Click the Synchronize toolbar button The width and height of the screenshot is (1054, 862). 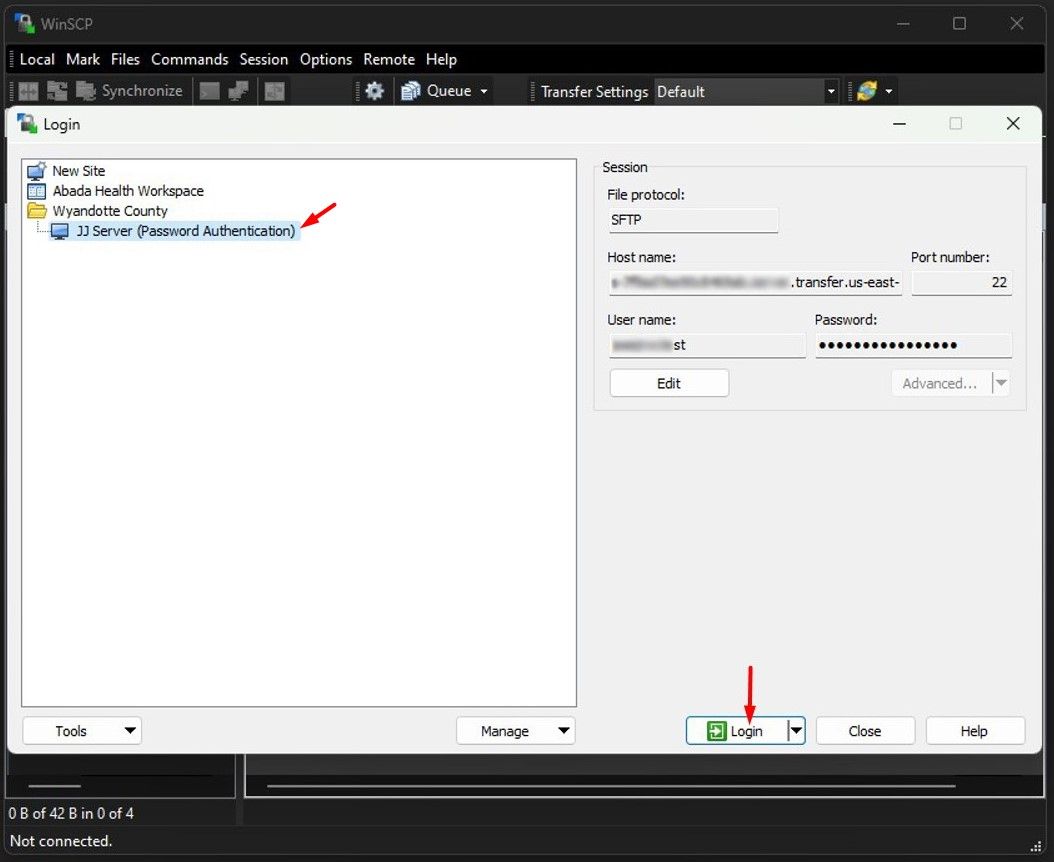pyautogui.click(x=129, y=91)
